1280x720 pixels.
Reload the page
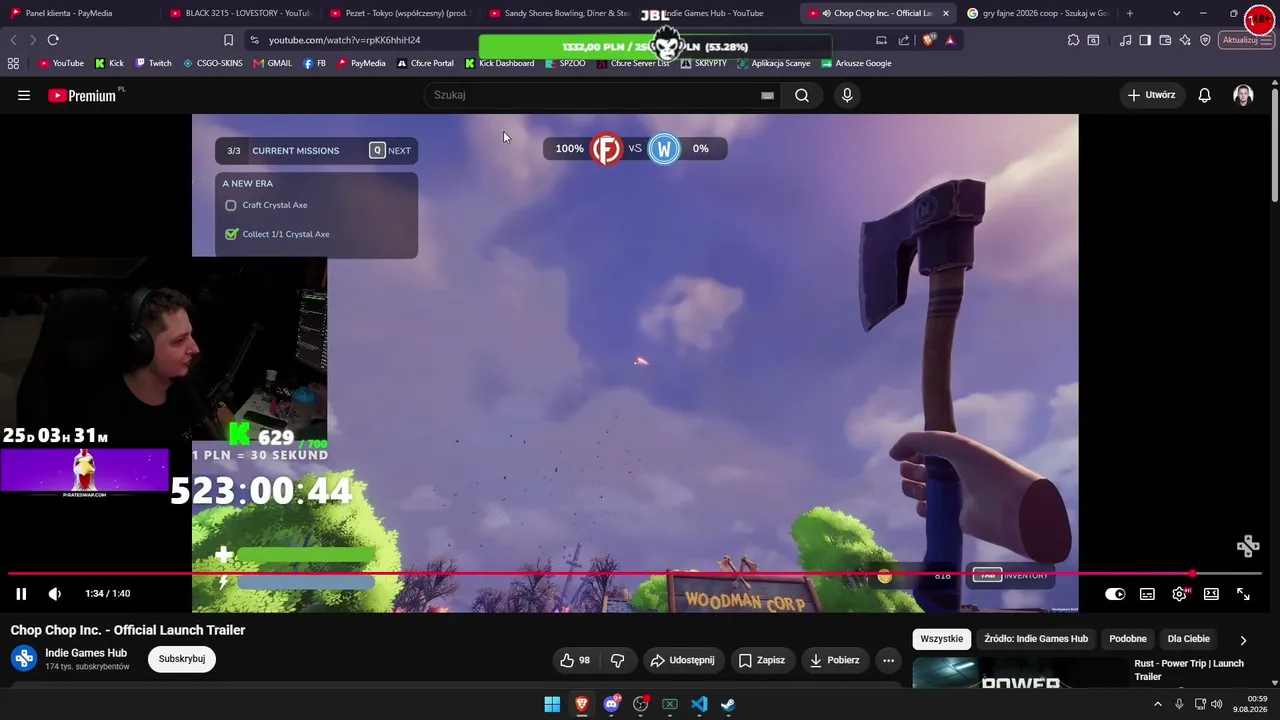(53, 40)
